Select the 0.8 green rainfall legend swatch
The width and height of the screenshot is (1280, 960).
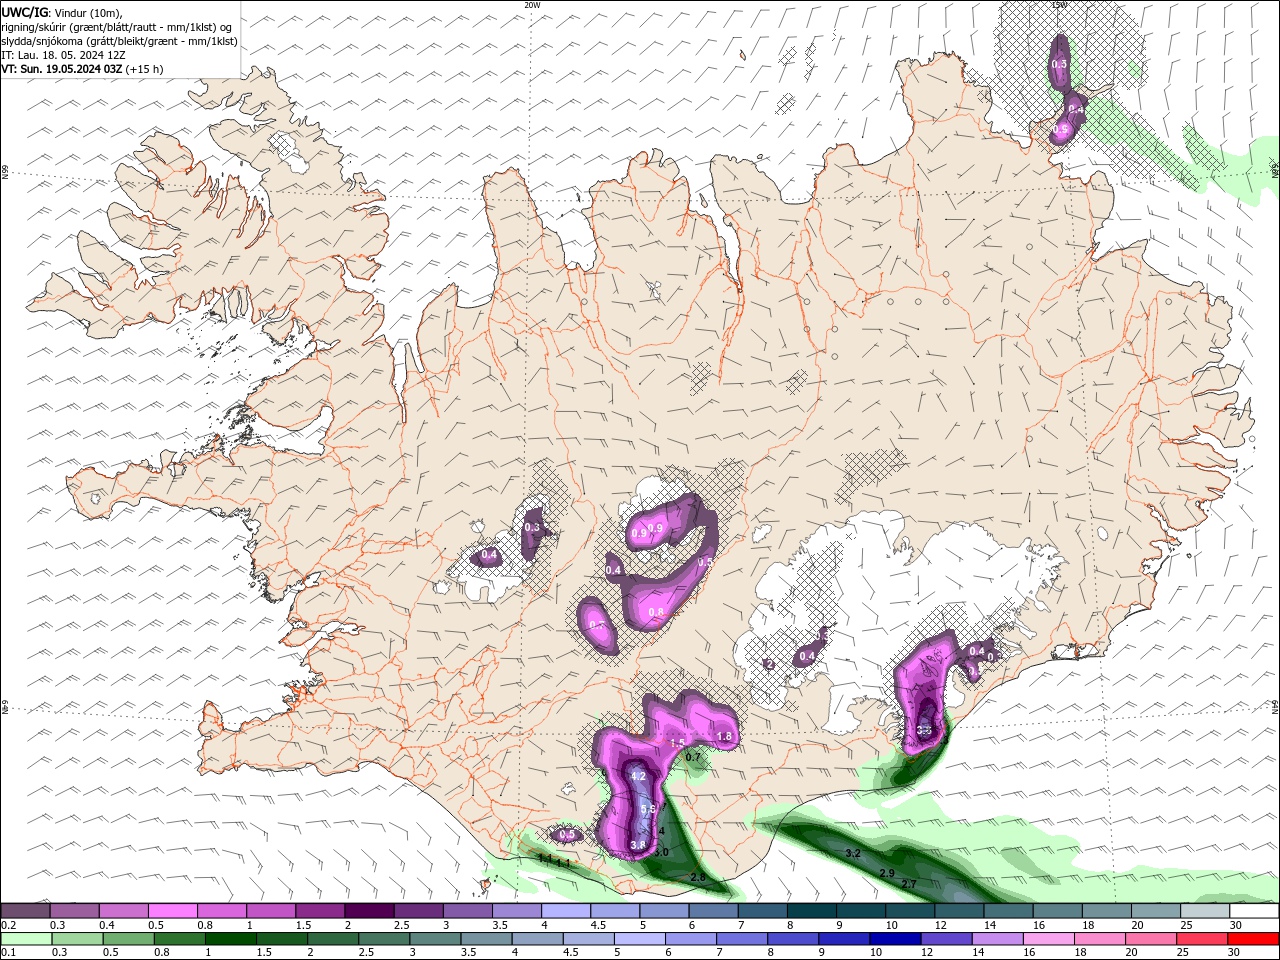pos(179,939)
